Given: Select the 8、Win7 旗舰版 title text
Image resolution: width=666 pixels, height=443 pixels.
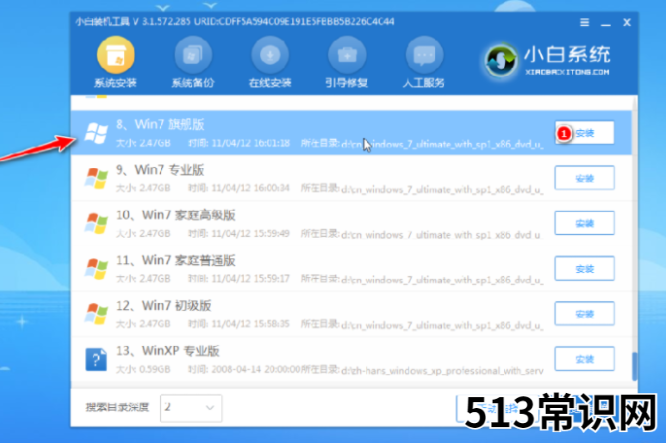Looking at the screenshot, I should pos(160,124).
